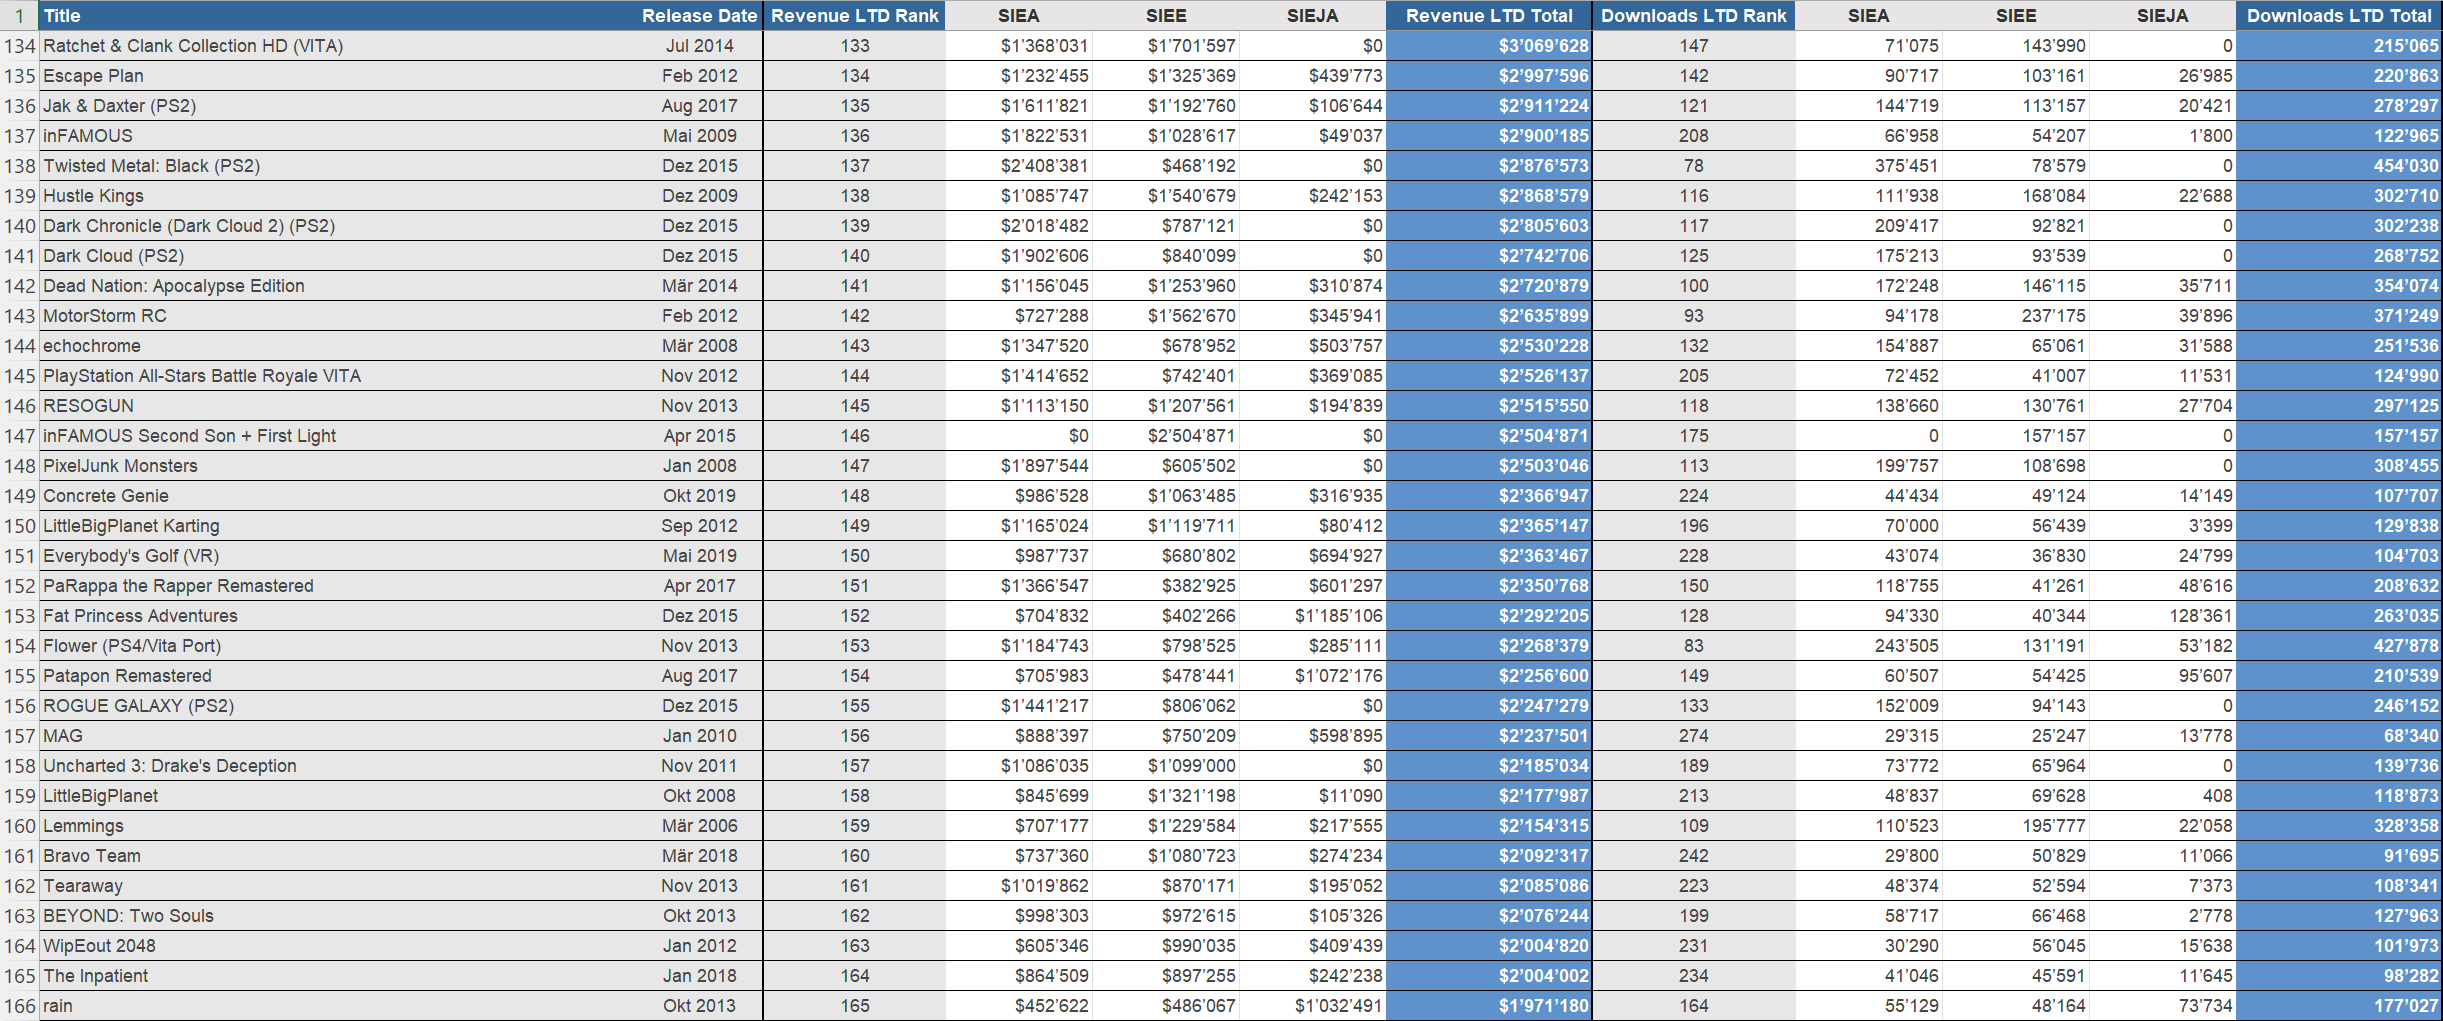This screenshot has height=1021, width=2443.
Task: Click the Hustle Kings release date Dez 2009
Action: point(699,196)
